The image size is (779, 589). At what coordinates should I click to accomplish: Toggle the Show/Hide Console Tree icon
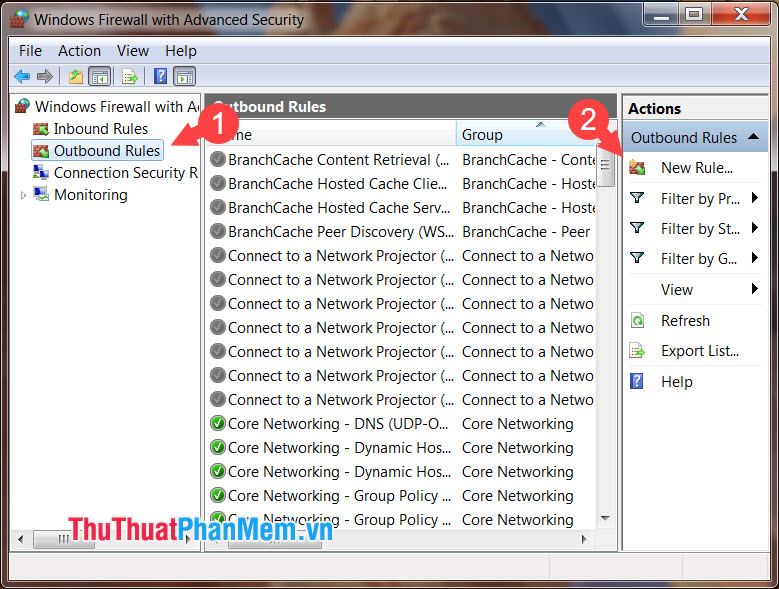99,76
